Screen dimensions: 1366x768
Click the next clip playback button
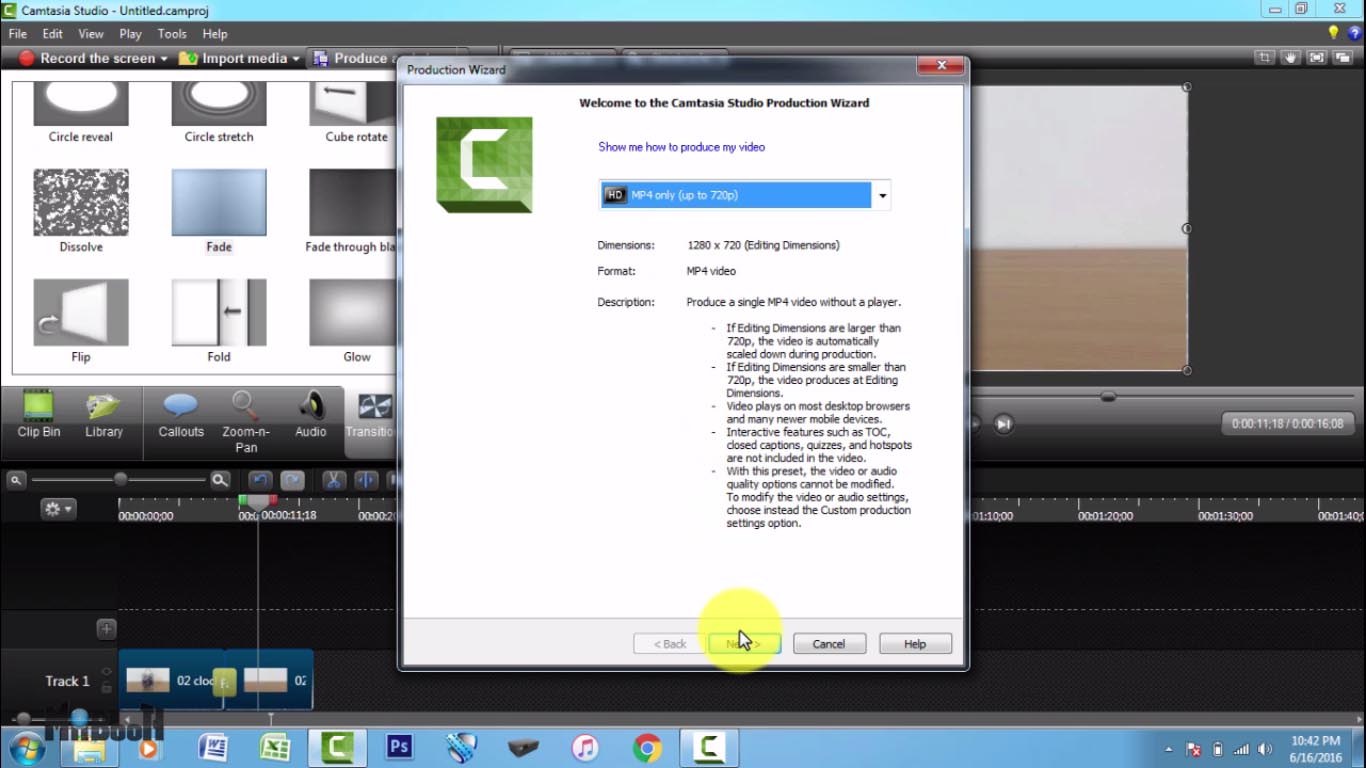click(x=1004, y=424)
